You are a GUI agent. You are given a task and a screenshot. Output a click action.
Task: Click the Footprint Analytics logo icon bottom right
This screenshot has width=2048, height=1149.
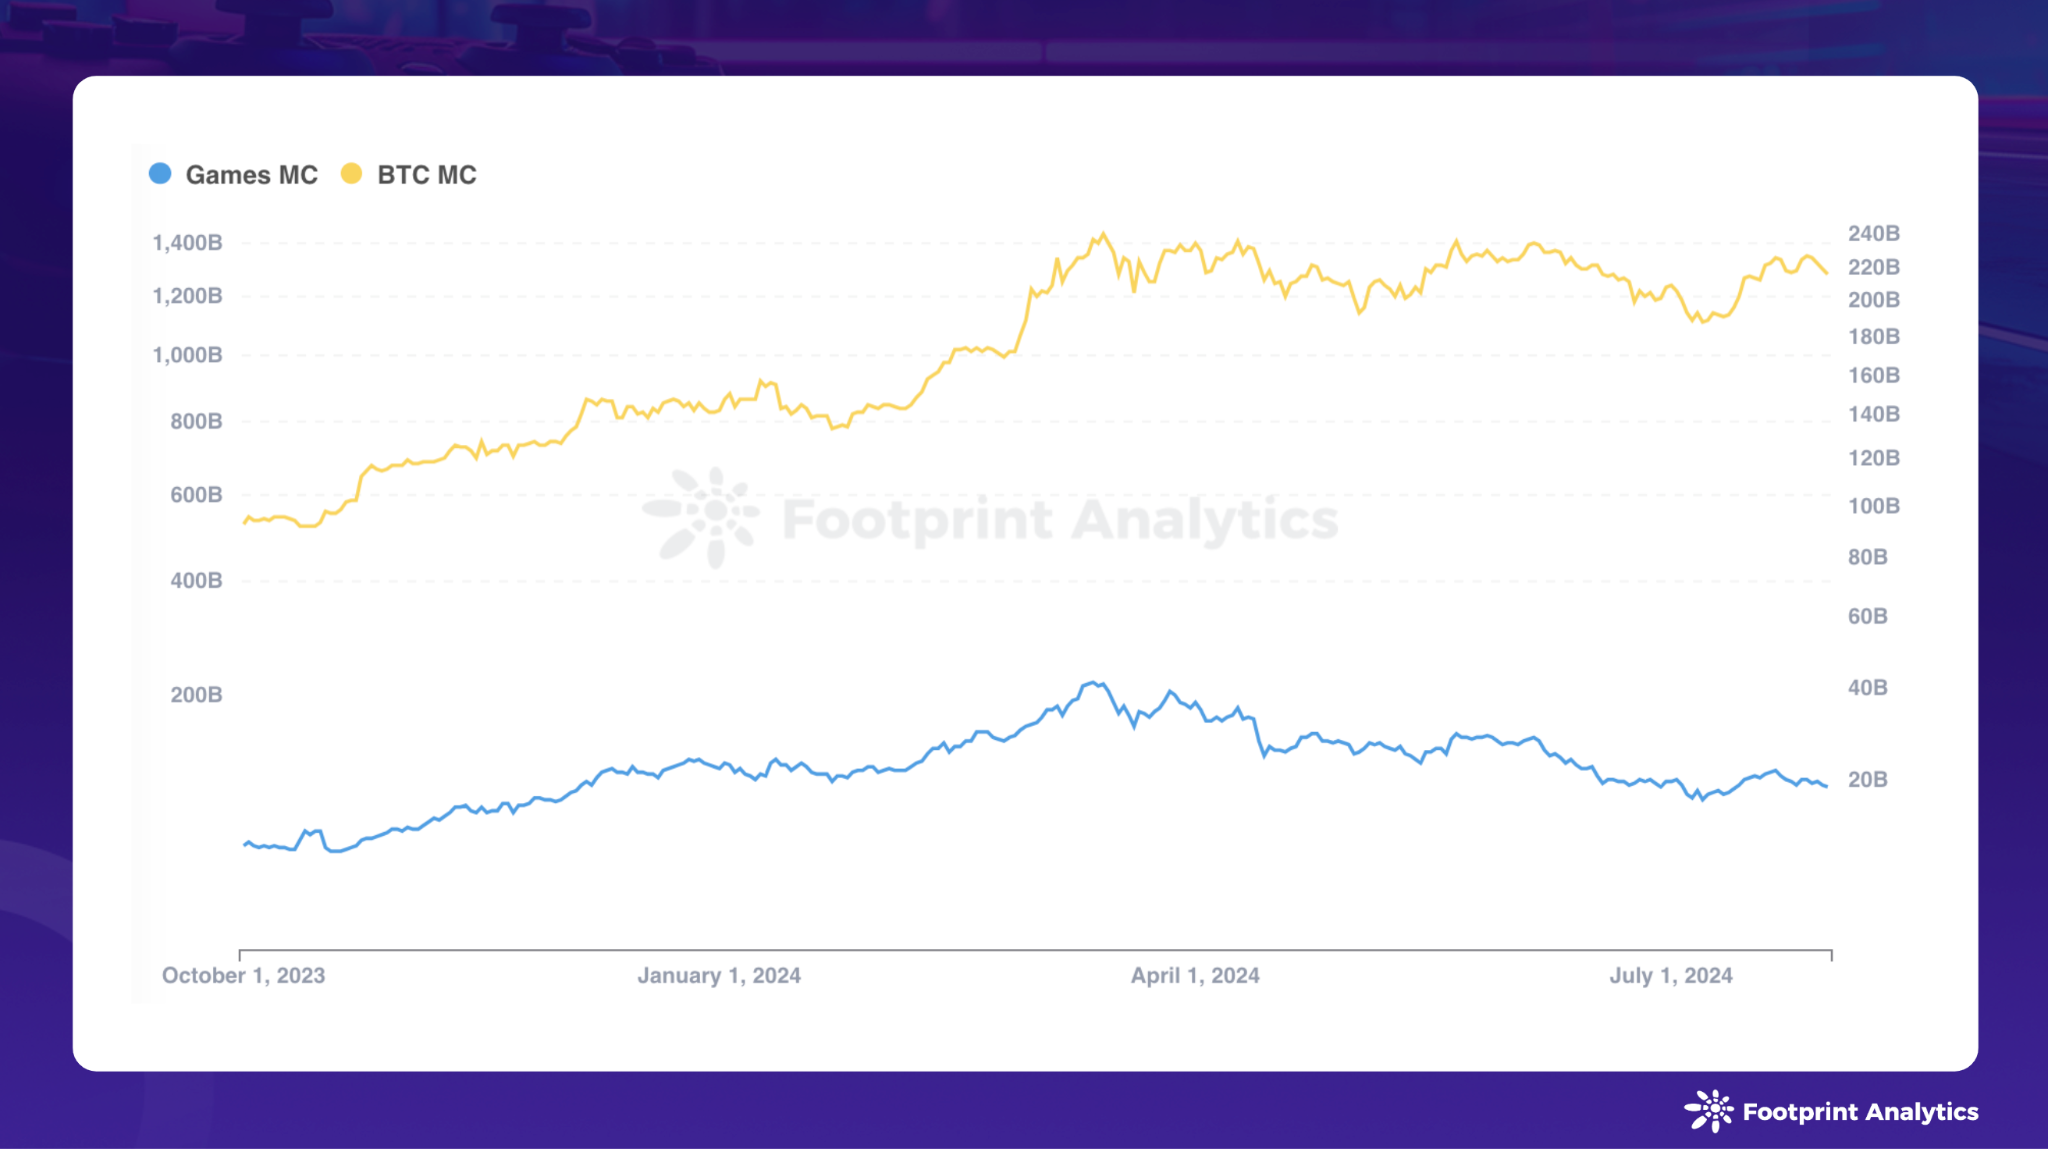(1708, 1111)
